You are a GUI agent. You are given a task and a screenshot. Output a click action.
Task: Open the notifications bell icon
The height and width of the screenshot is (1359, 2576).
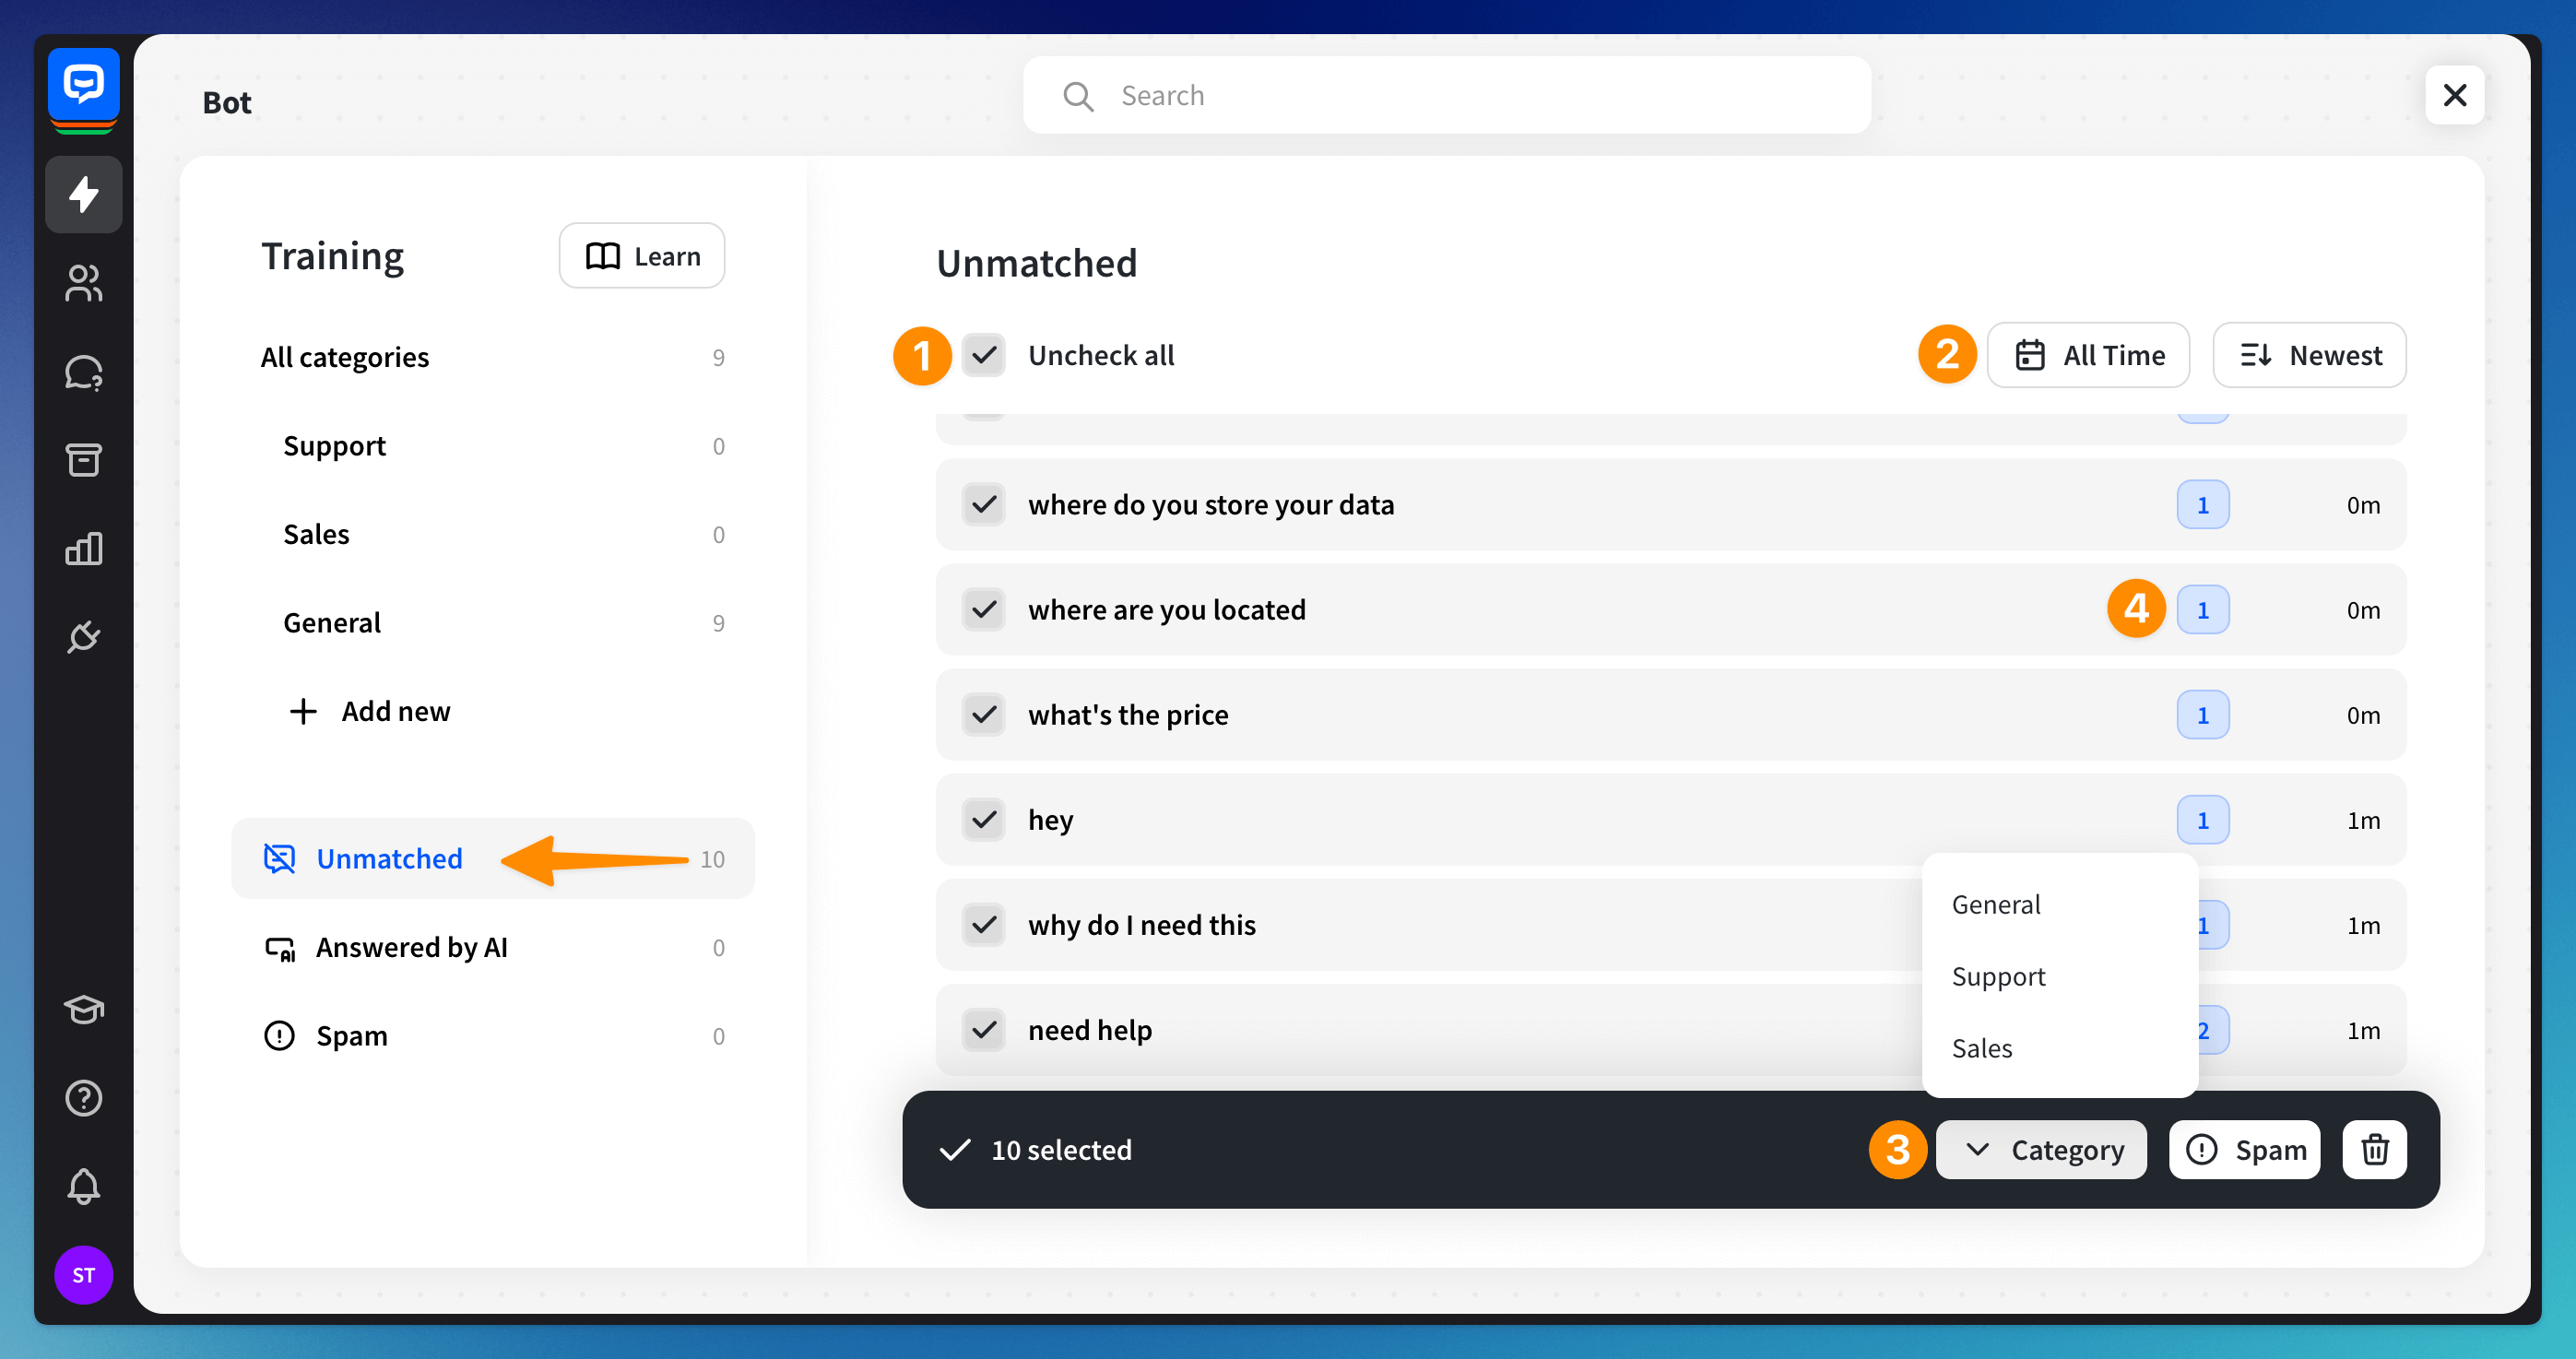(83, 1186)
